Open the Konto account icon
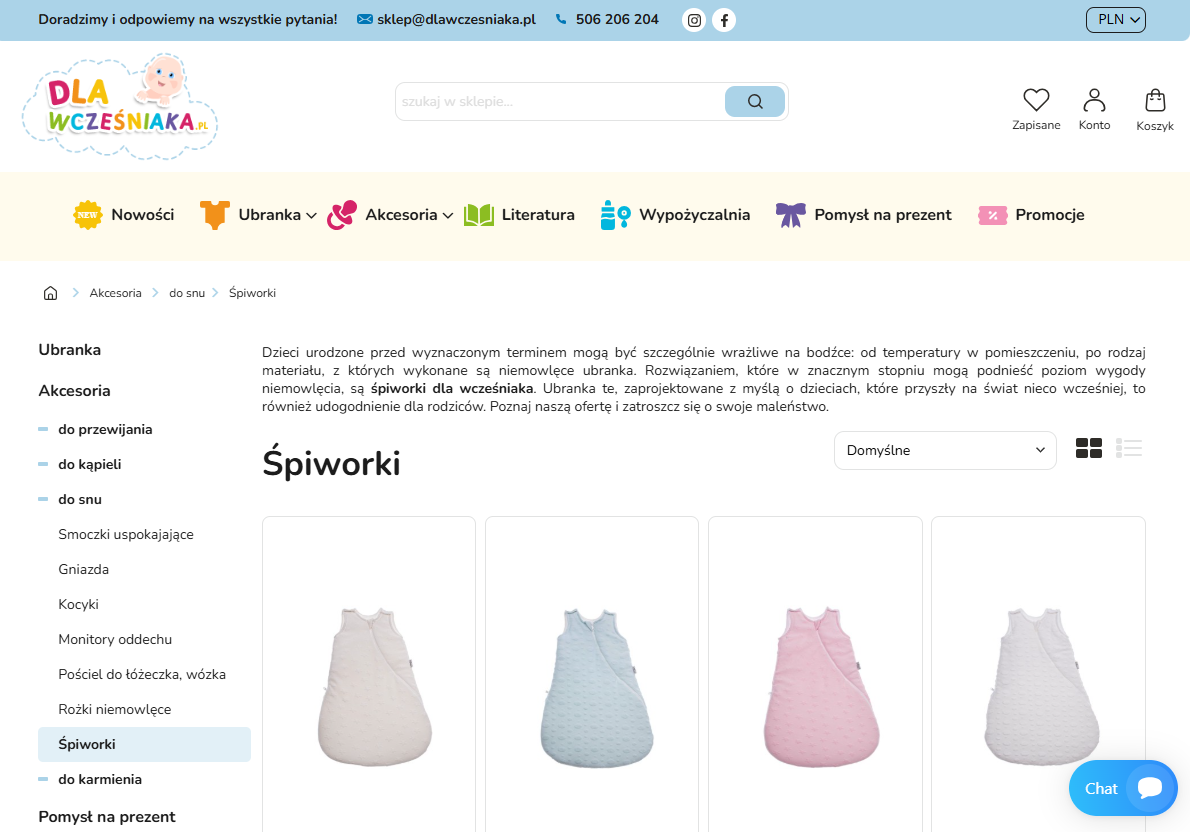This screenshot has width=1190, height=832. click(x=1094, y=100)
